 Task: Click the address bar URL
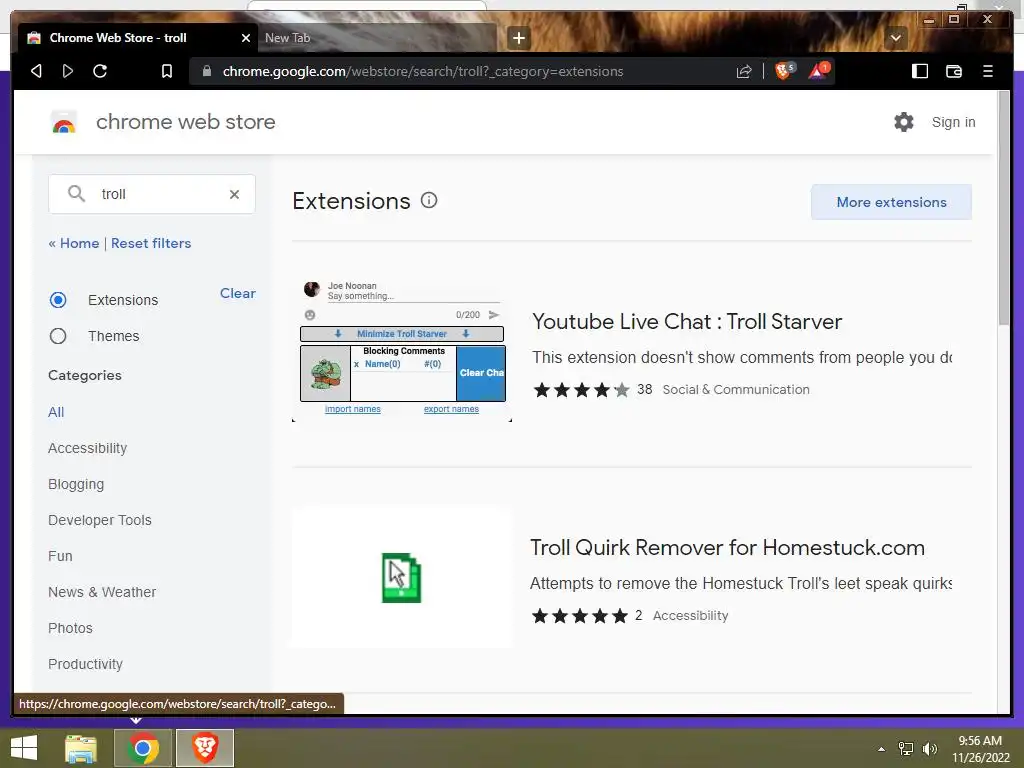tap(423, 71)
